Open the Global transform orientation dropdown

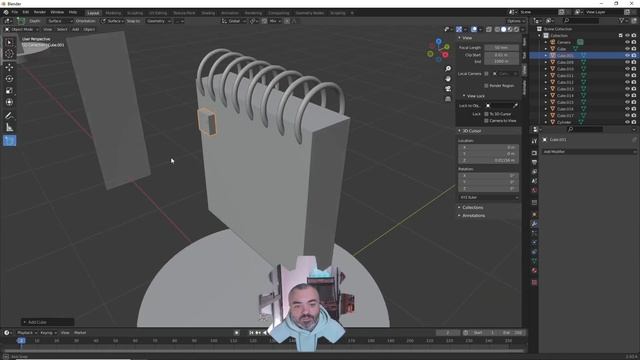pos(234,21)
